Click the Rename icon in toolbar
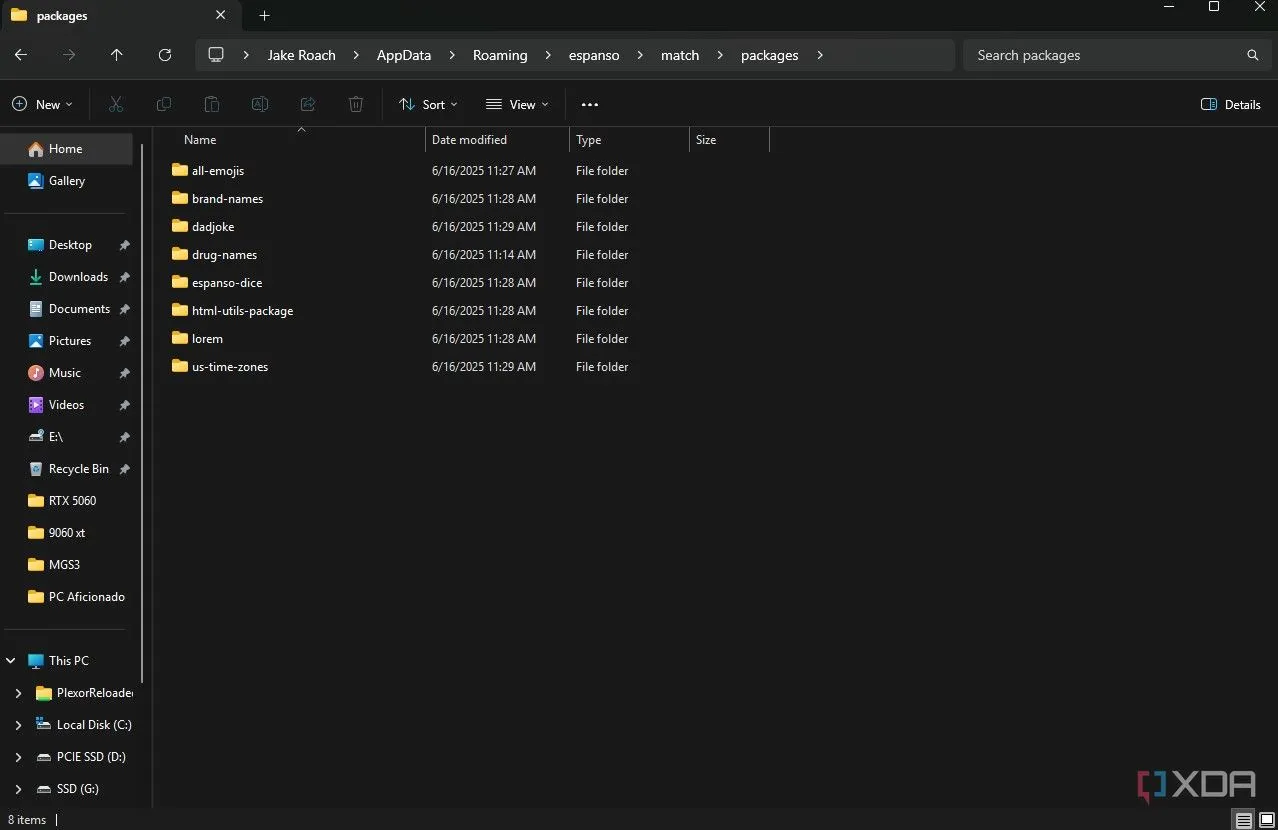Viewport: 1278px width, 830px height. [x=260, y=104]
